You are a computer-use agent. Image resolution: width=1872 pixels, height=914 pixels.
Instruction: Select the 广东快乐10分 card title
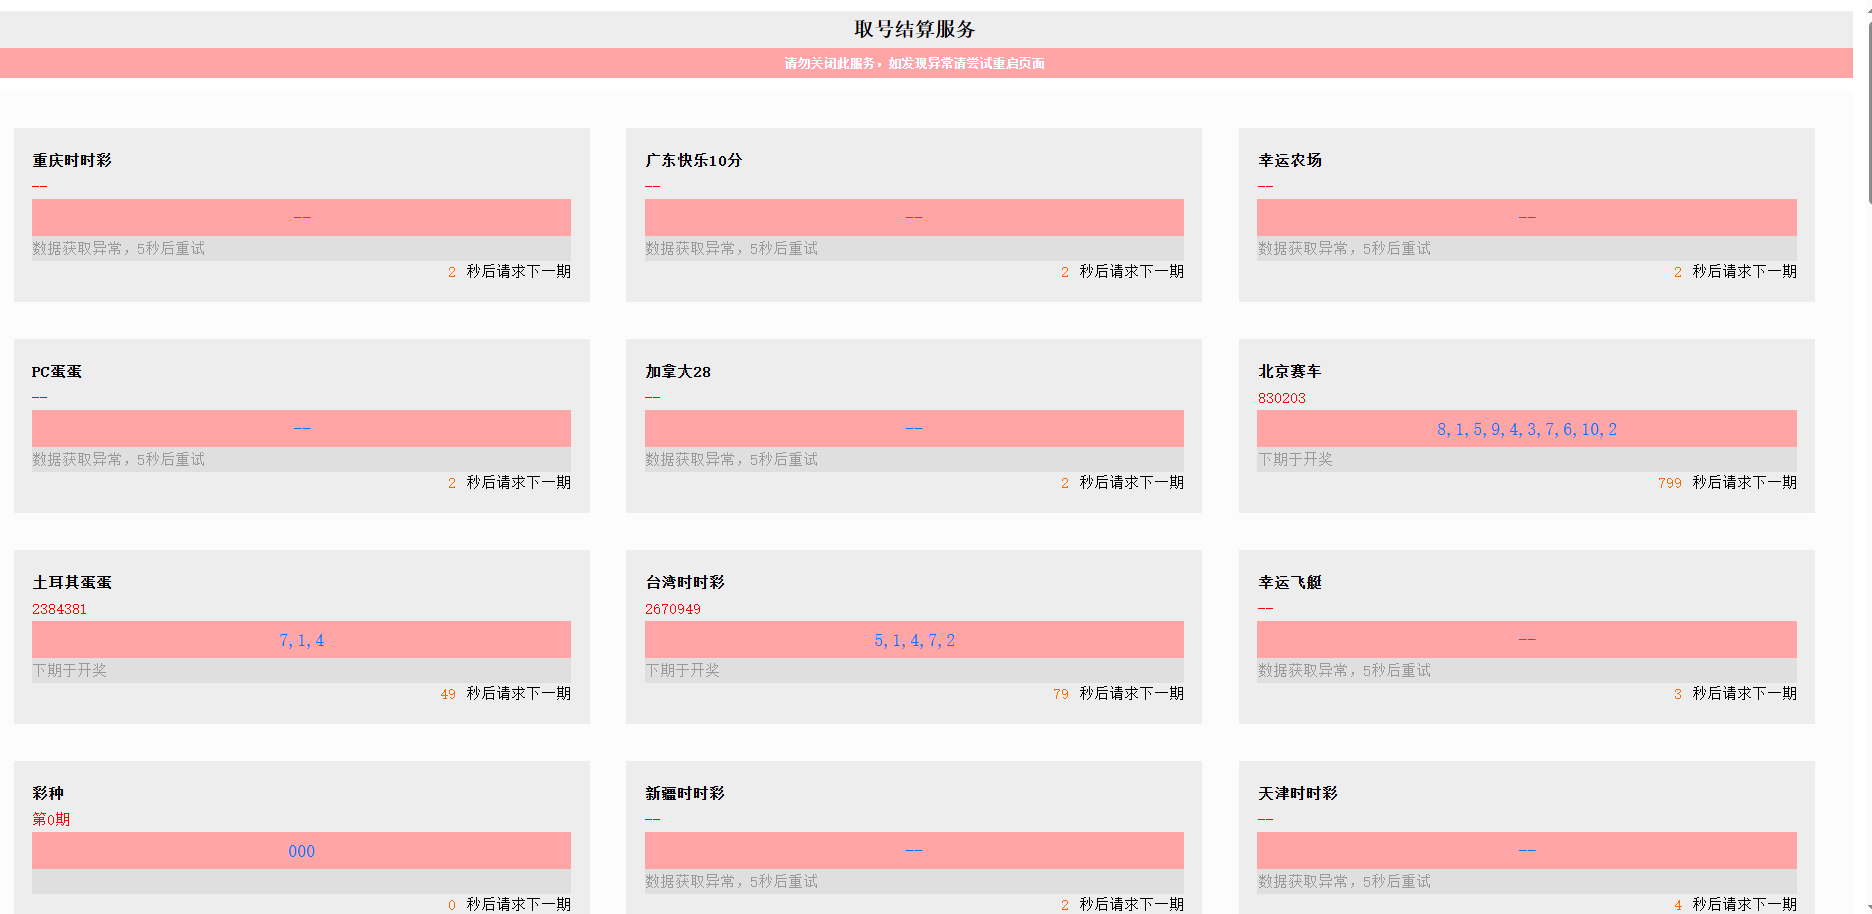click(693, 160)
